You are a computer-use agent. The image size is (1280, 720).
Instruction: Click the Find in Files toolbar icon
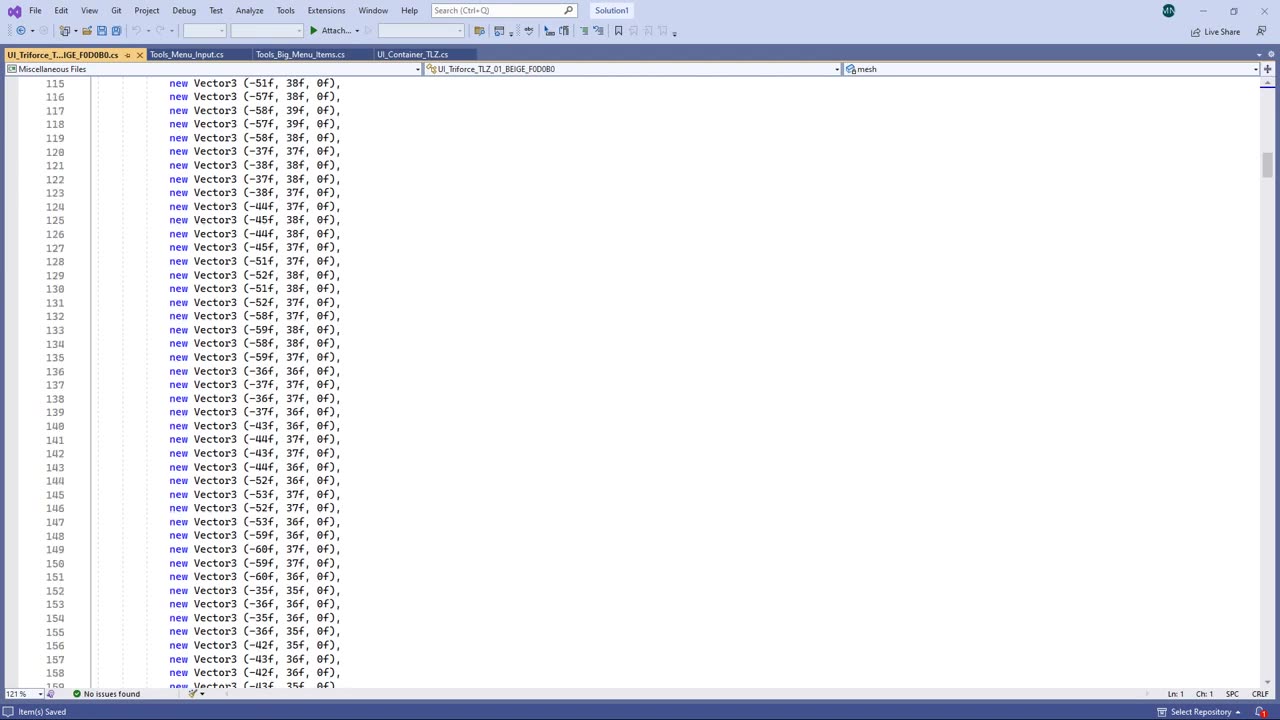479,31
